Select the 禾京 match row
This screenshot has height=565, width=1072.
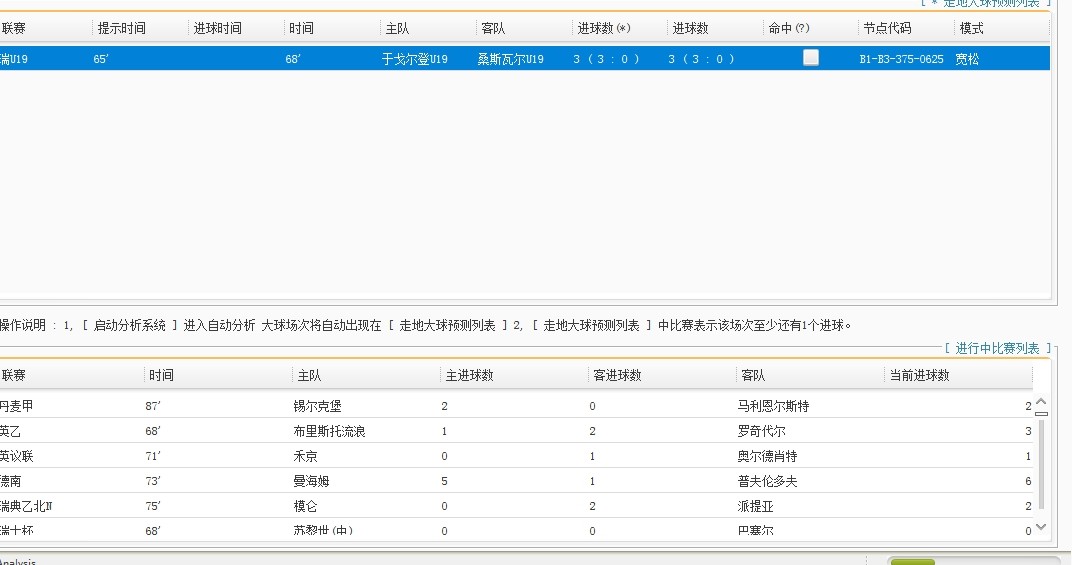516,456
